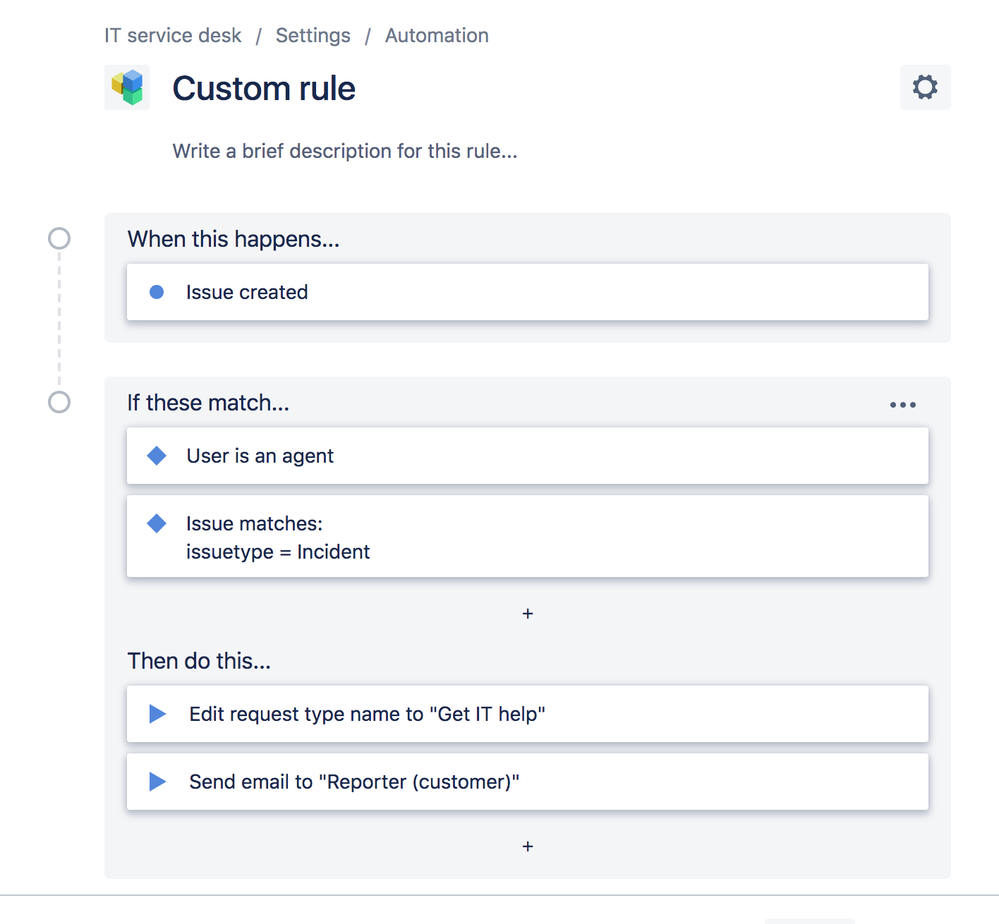Expand the Issue created trigger card
This screenshot has width=999, height=924.
527,291
